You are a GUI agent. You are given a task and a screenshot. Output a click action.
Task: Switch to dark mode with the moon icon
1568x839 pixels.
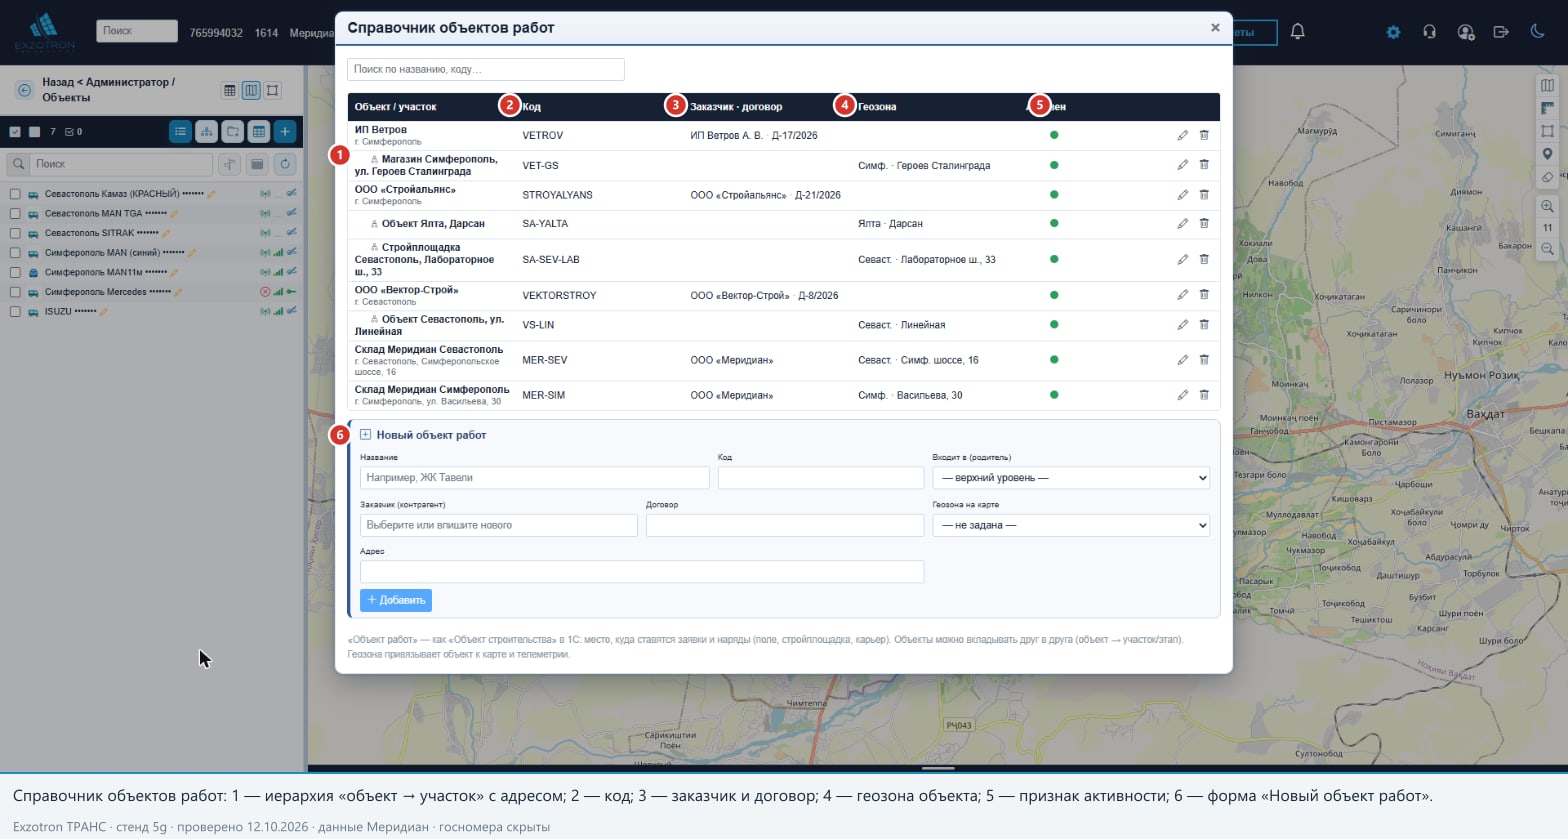coord(1537,32)
